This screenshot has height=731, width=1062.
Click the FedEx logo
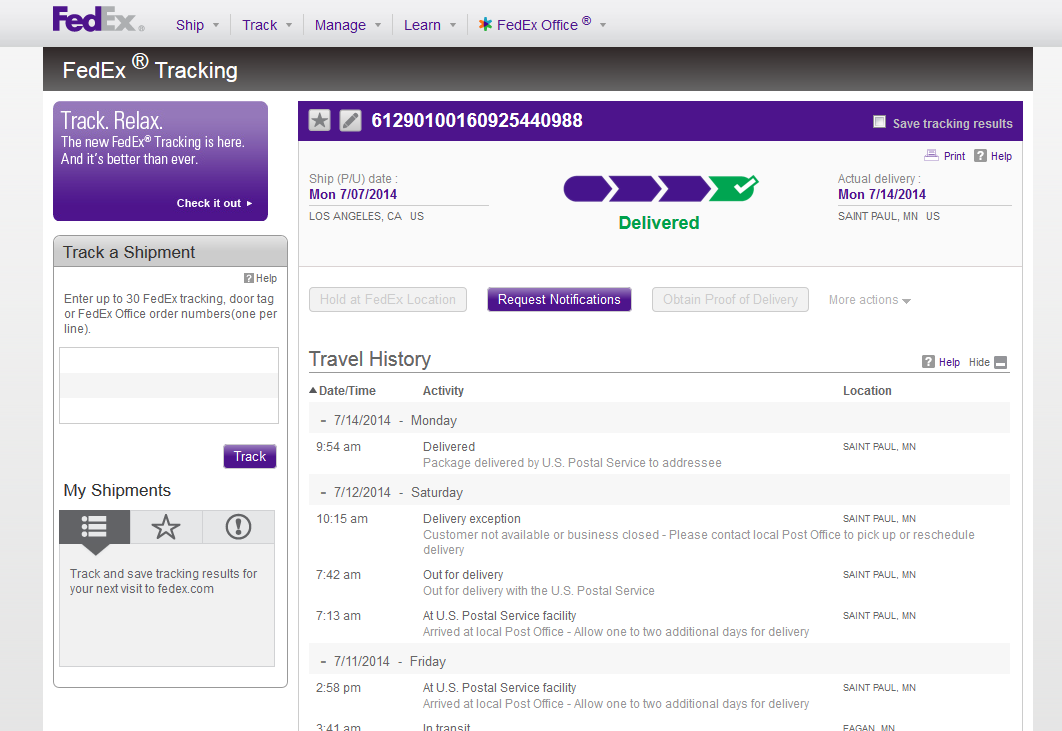tap(98, 20)
